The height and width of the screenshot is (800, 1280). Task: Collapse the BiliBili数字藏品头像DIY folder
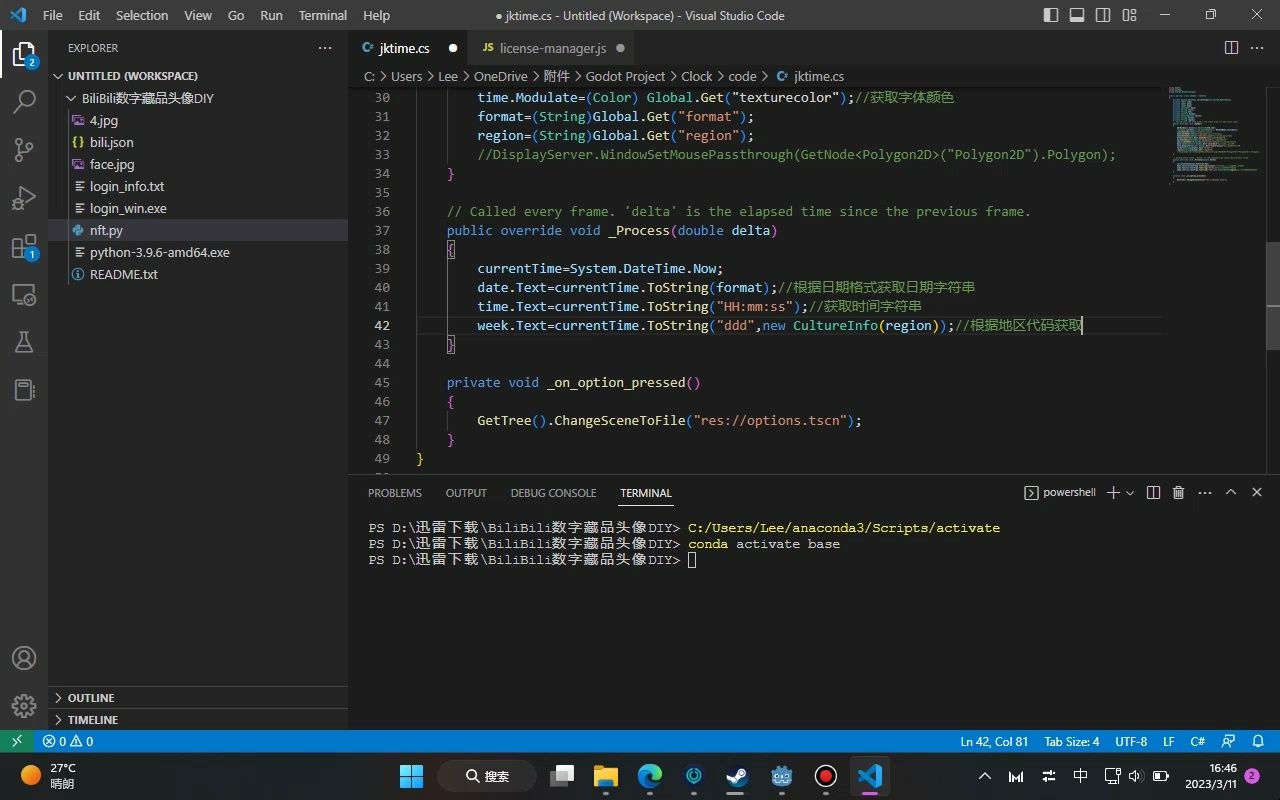(198, 98)
